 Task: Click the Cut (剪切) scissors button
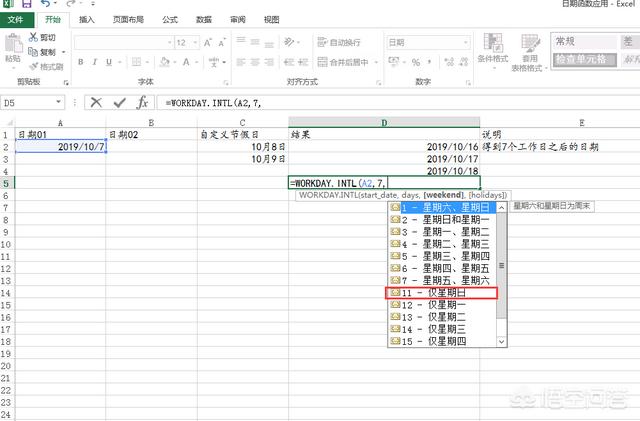point(42,37)
